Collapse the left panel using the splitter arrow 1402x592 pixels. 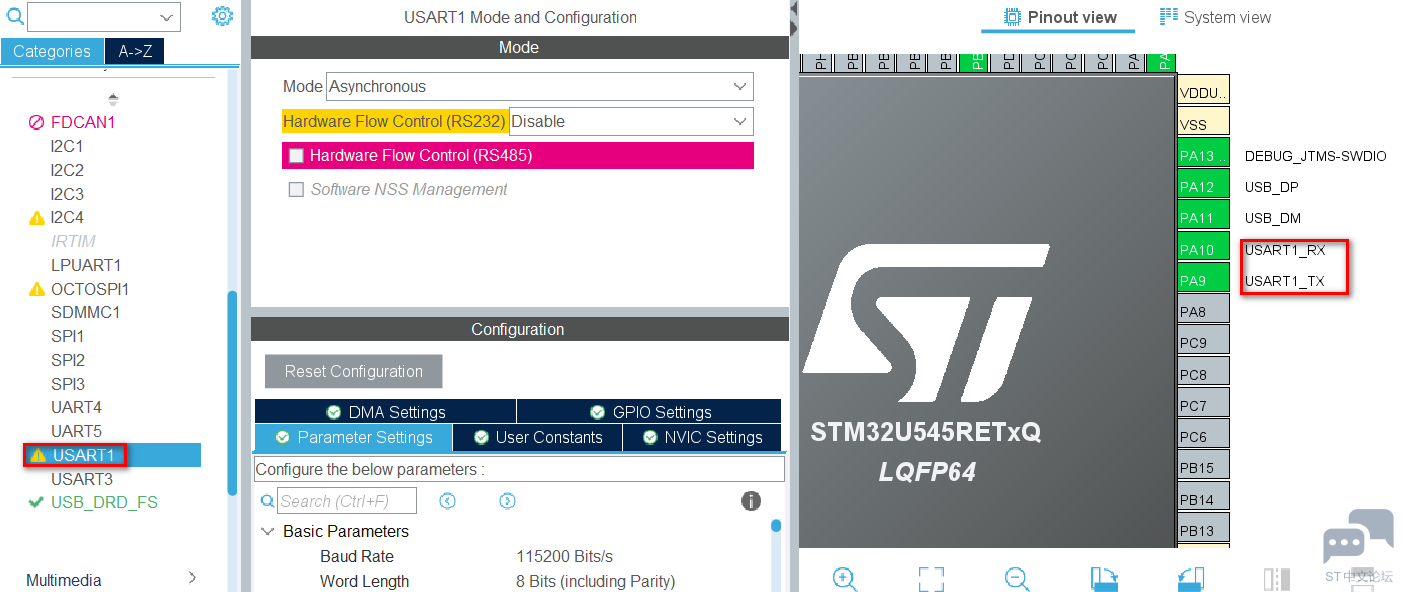coord(794,8)
